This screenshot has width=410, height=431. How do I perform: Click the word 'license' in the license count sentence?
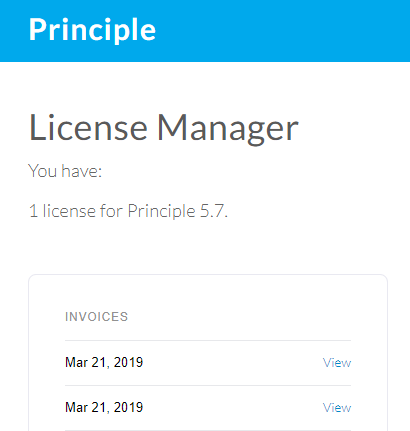(69, 211)
